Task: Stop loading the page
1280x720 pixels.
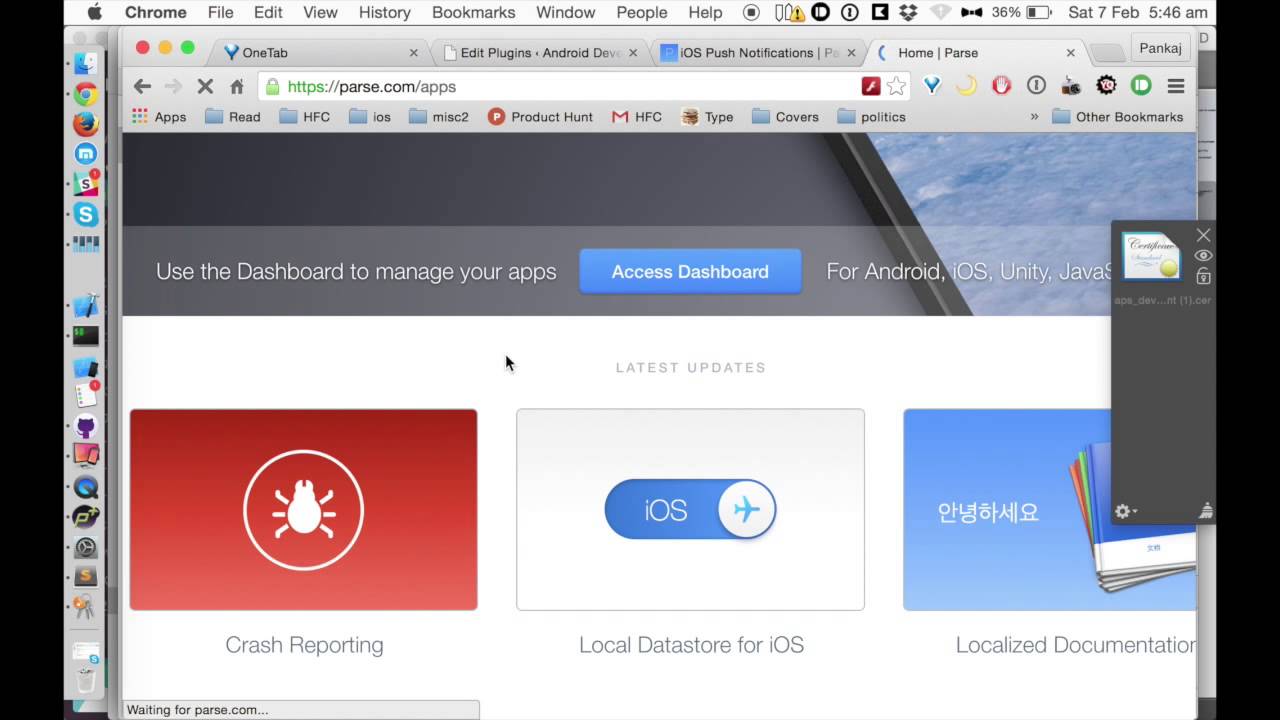Action: tap(205, 87)
